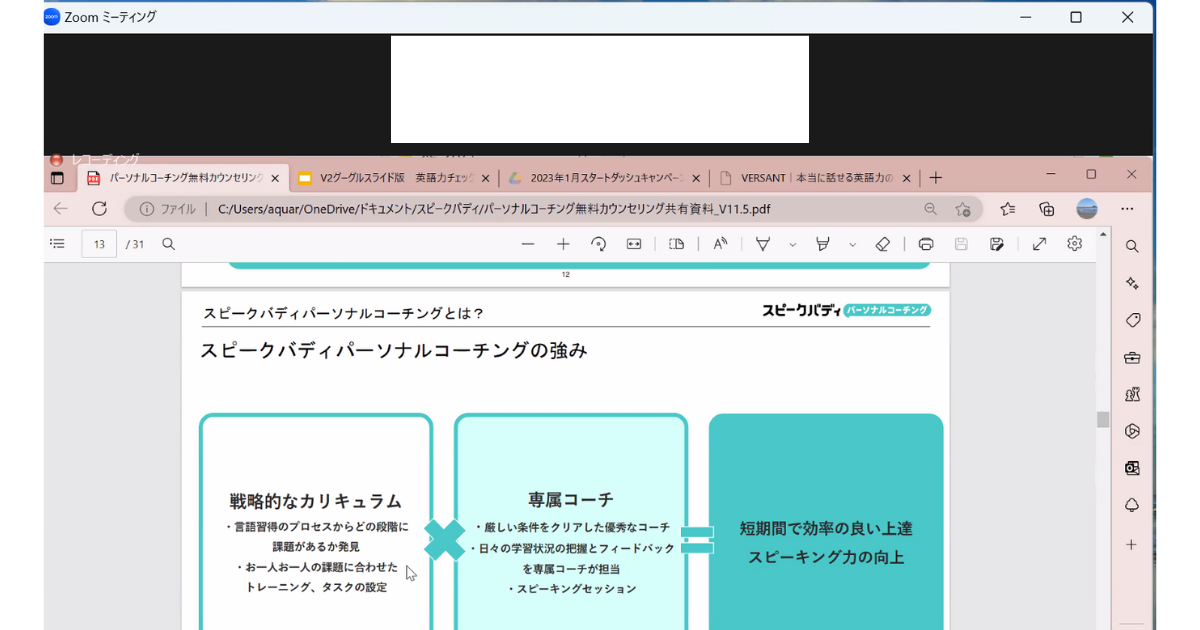Open the Favorites list icon
This screenshot has height=630, width=1200.
1008,209
